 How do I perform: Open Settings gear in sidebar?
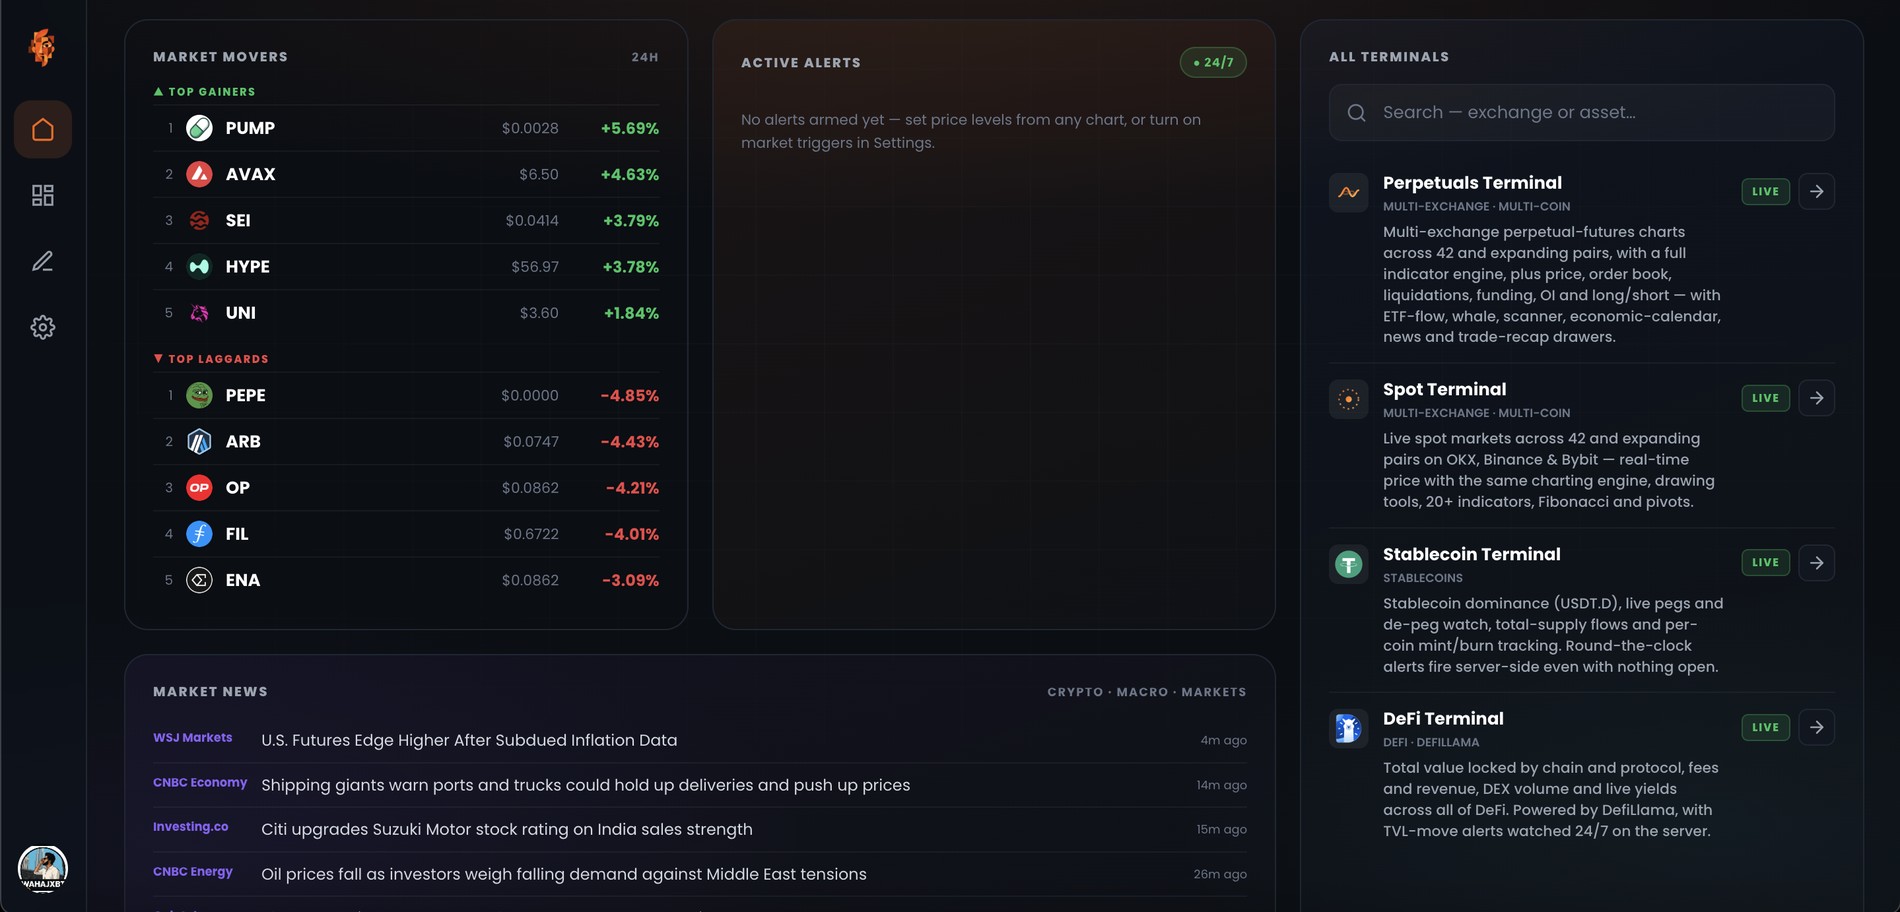pyautogui.click(x=43, y=327)
